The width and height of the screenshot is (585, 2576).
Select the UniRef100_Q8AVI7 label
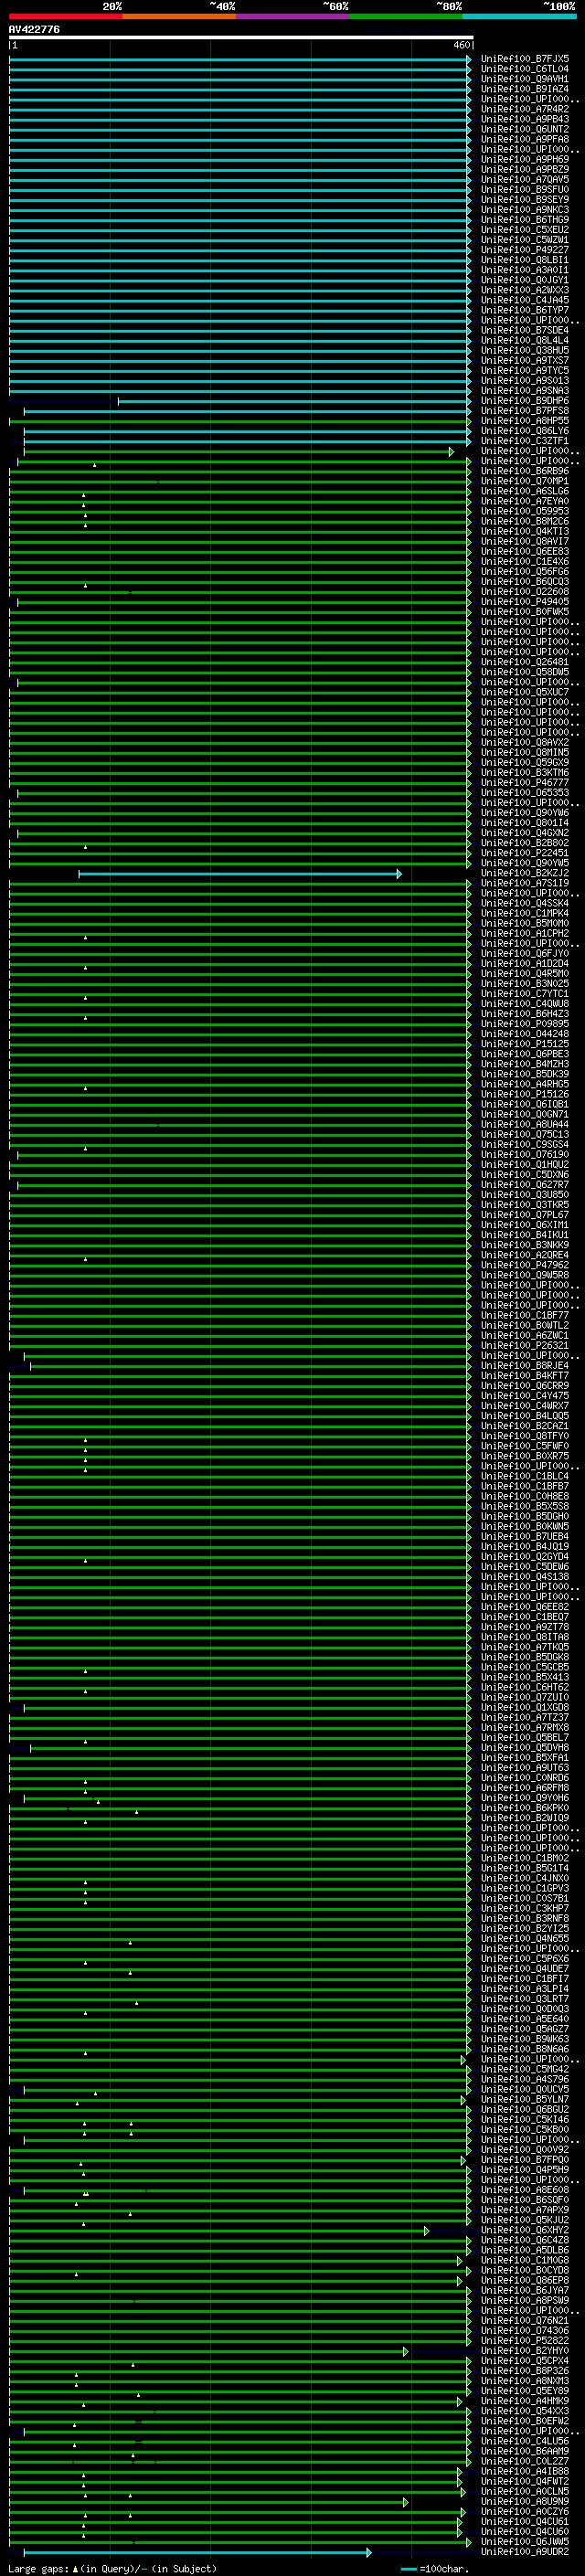coord(524,541)
